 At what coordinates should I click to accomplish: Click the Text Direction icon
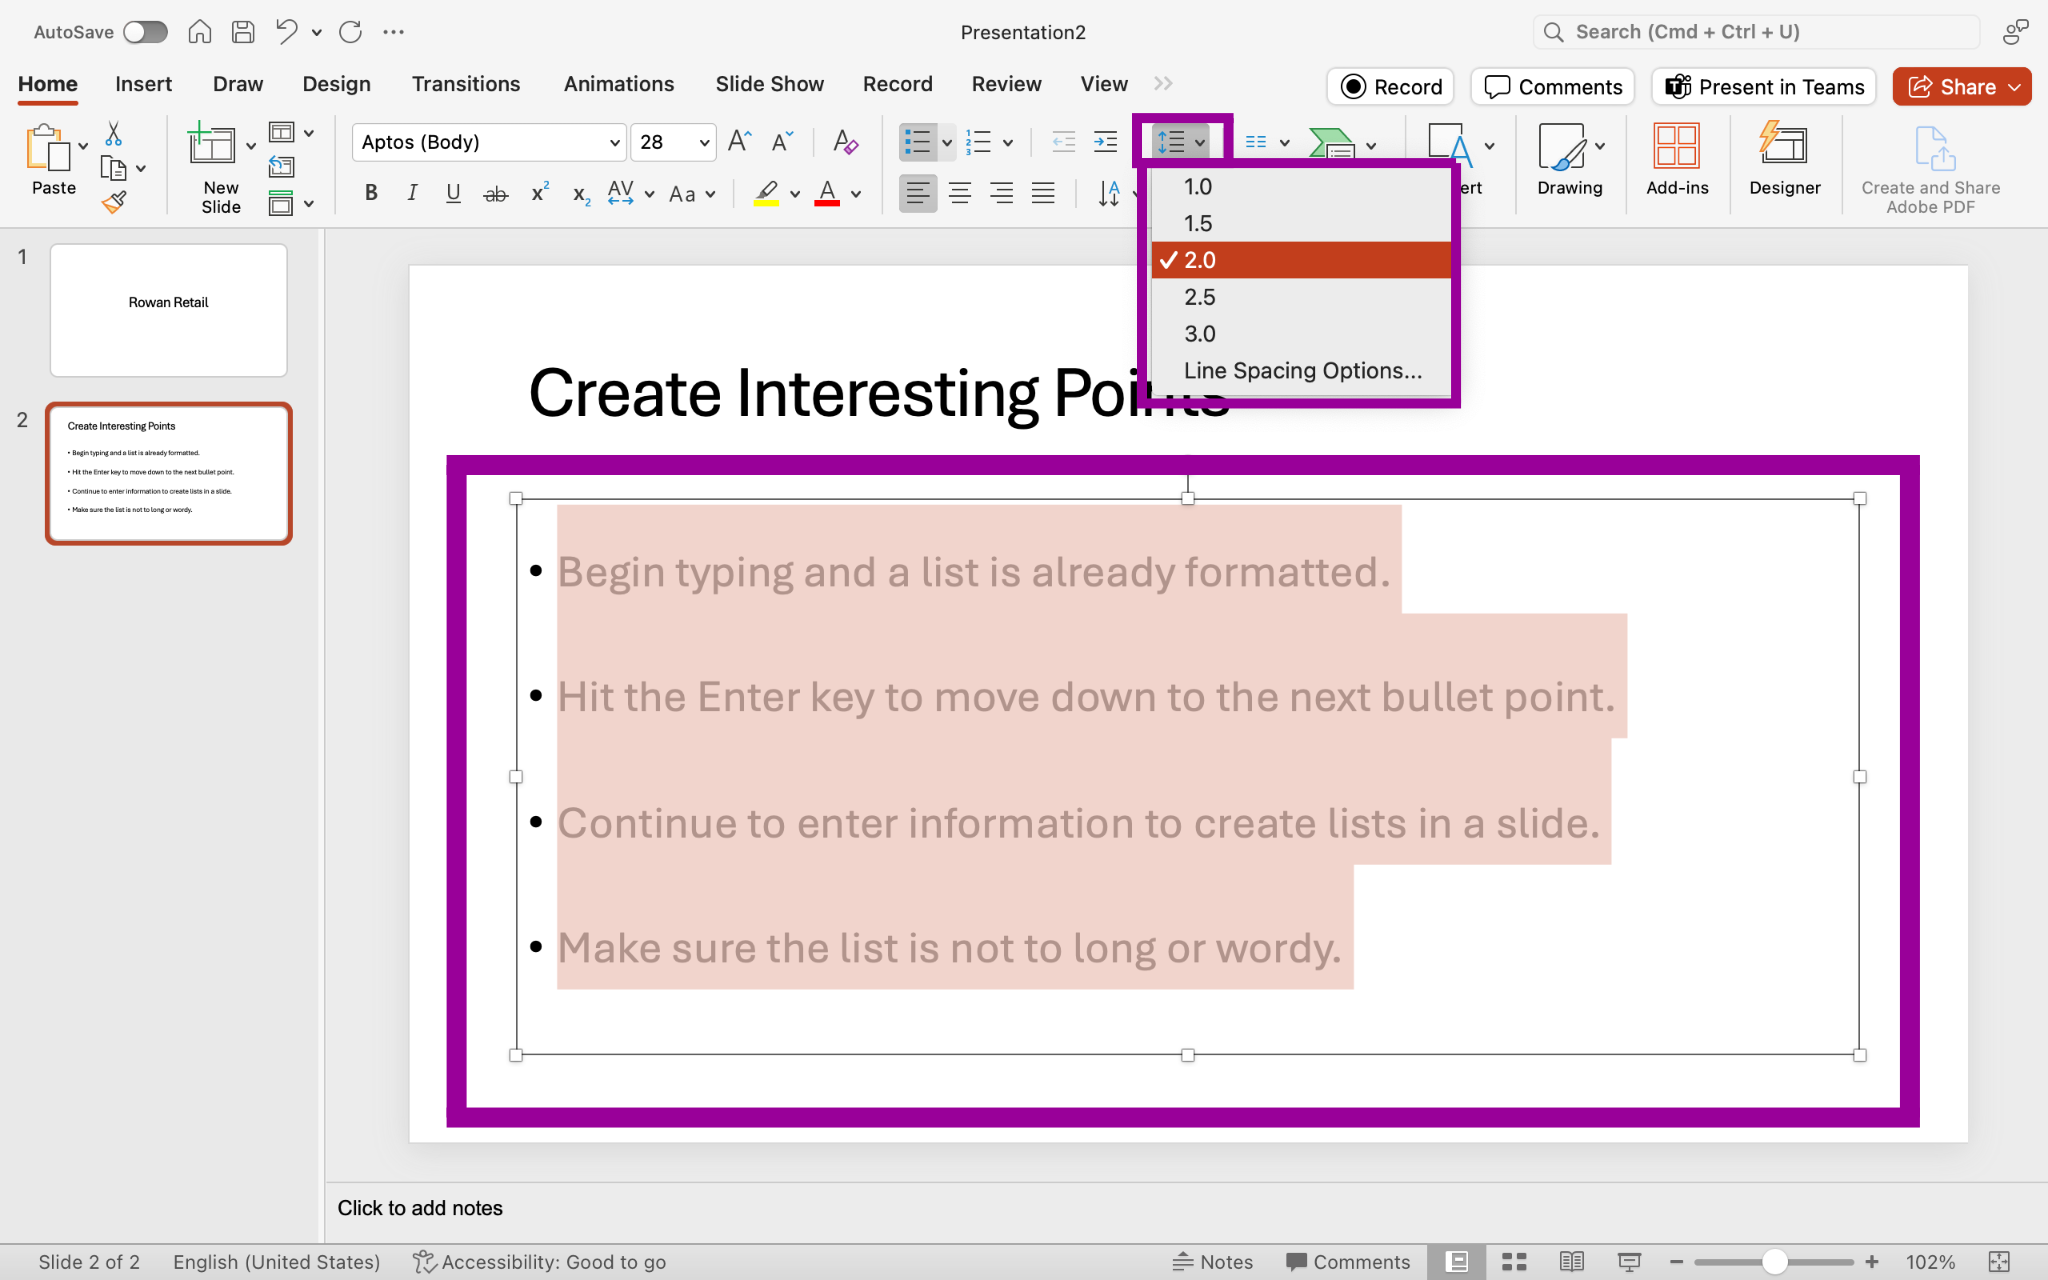tap(1109, 193)
